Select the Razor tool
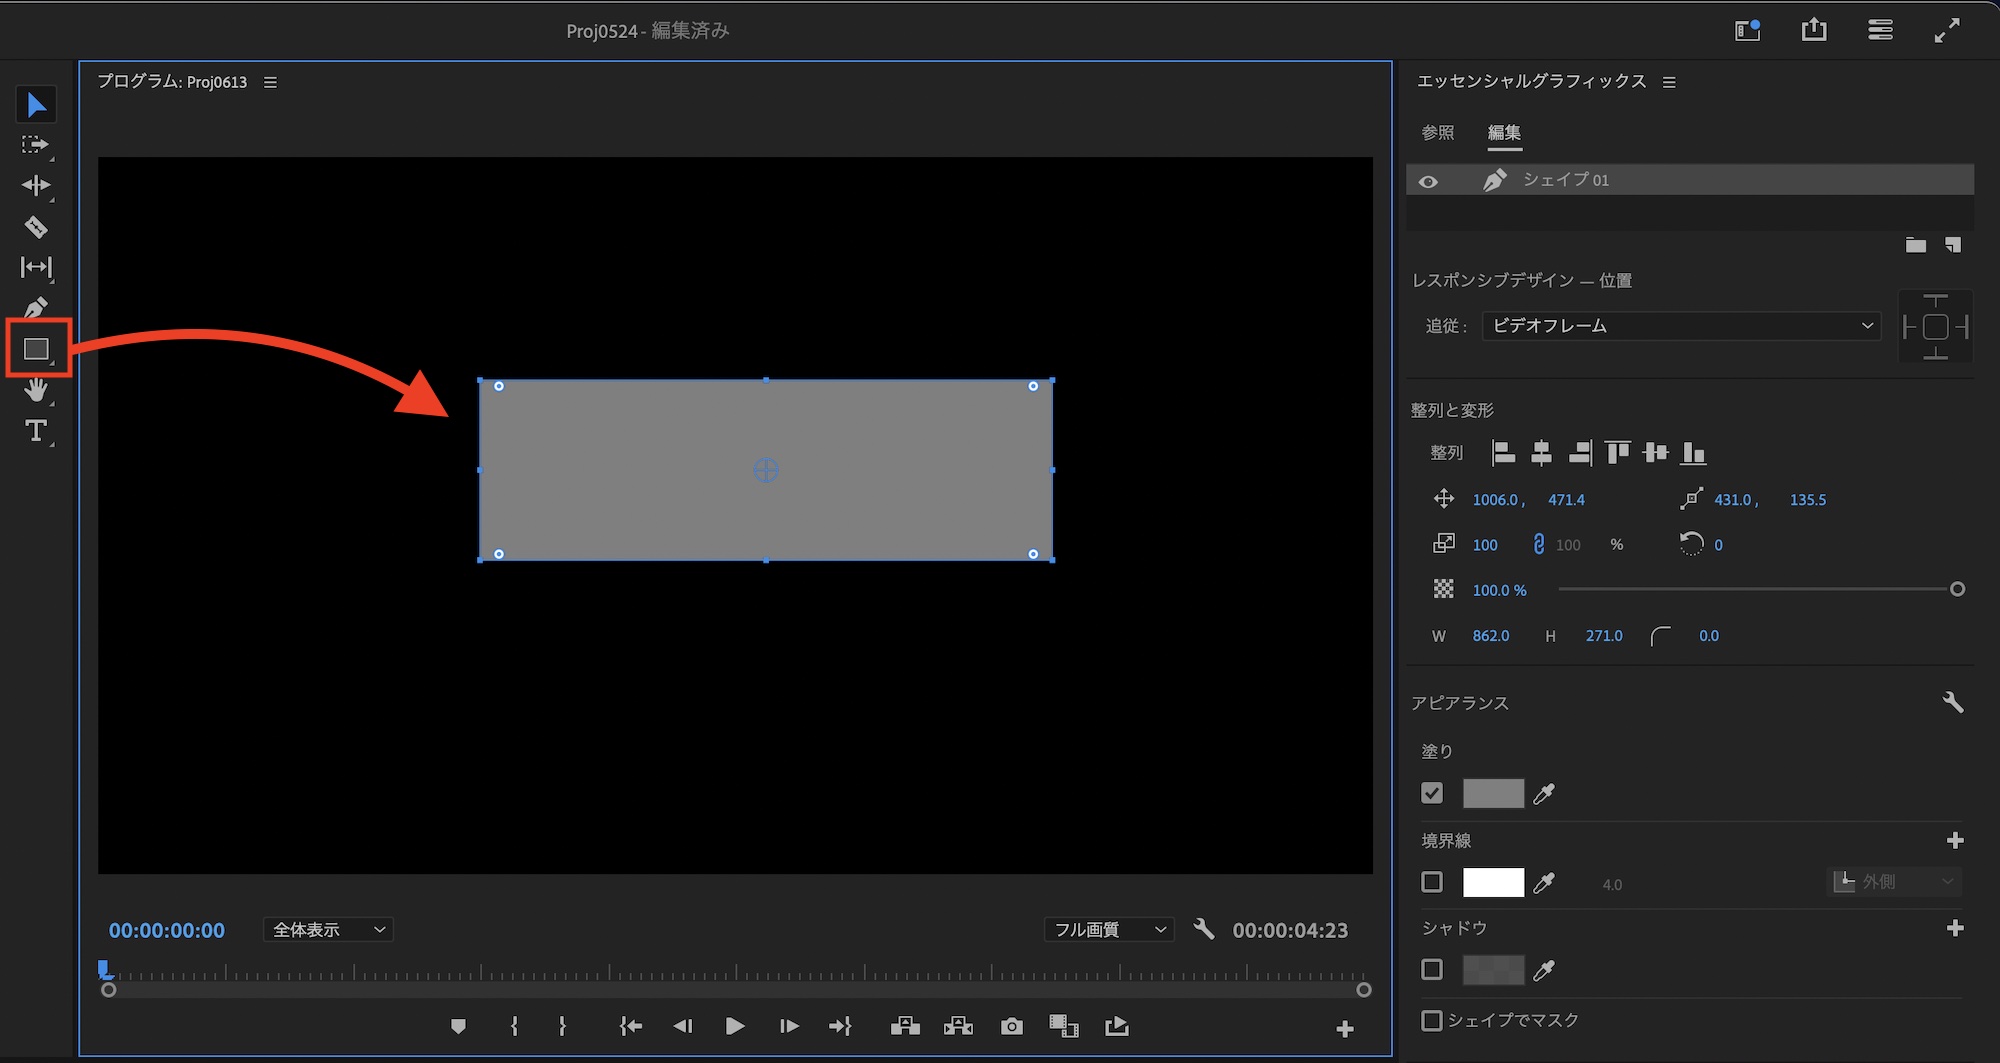Screen dimensions: 2000x1063 36,227
